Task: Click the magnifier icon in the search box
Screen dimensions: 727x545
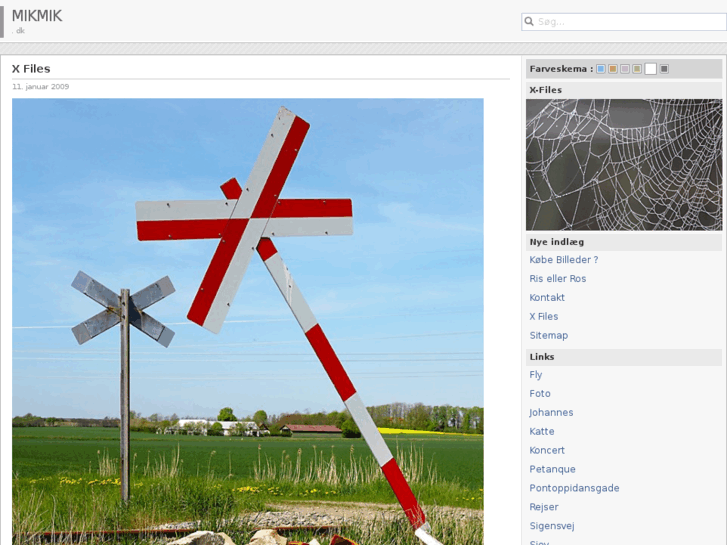Action: [529, 21]
